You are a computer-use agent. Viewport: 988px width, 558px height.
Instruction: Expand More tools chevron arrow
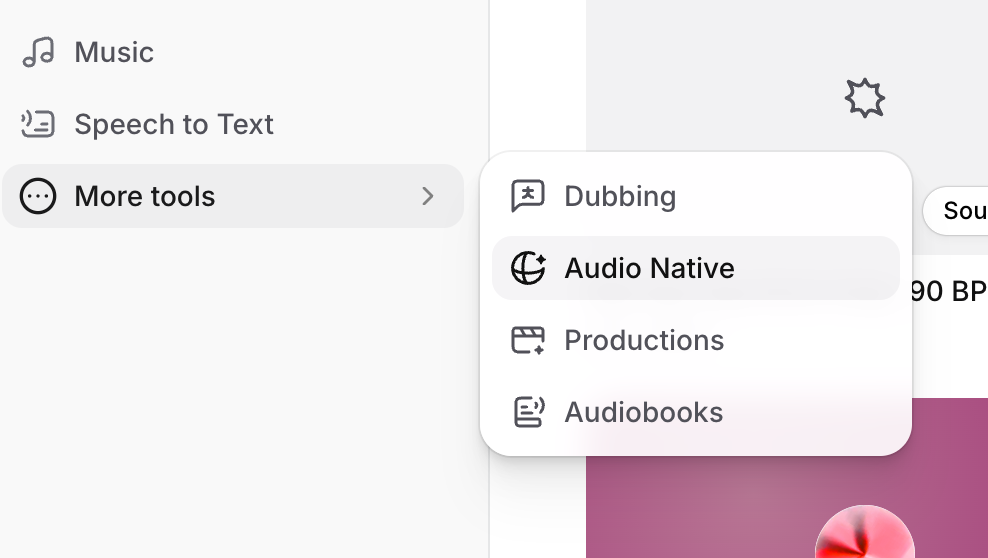[x=428, y=196]
